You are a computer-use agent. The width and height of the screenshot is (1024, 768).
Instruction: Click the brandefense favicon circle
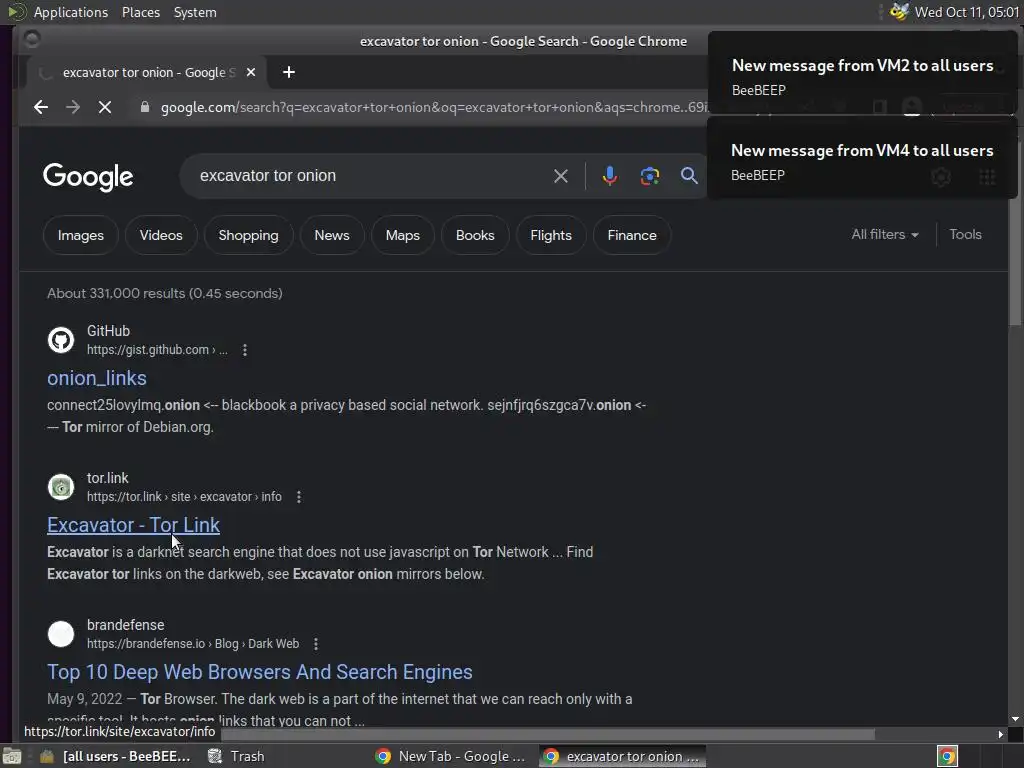click(61, 634)
